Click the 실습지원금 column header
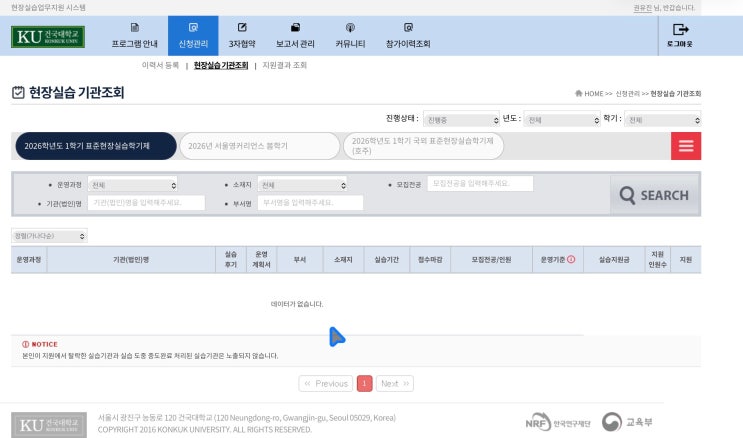 click(614, 260)
